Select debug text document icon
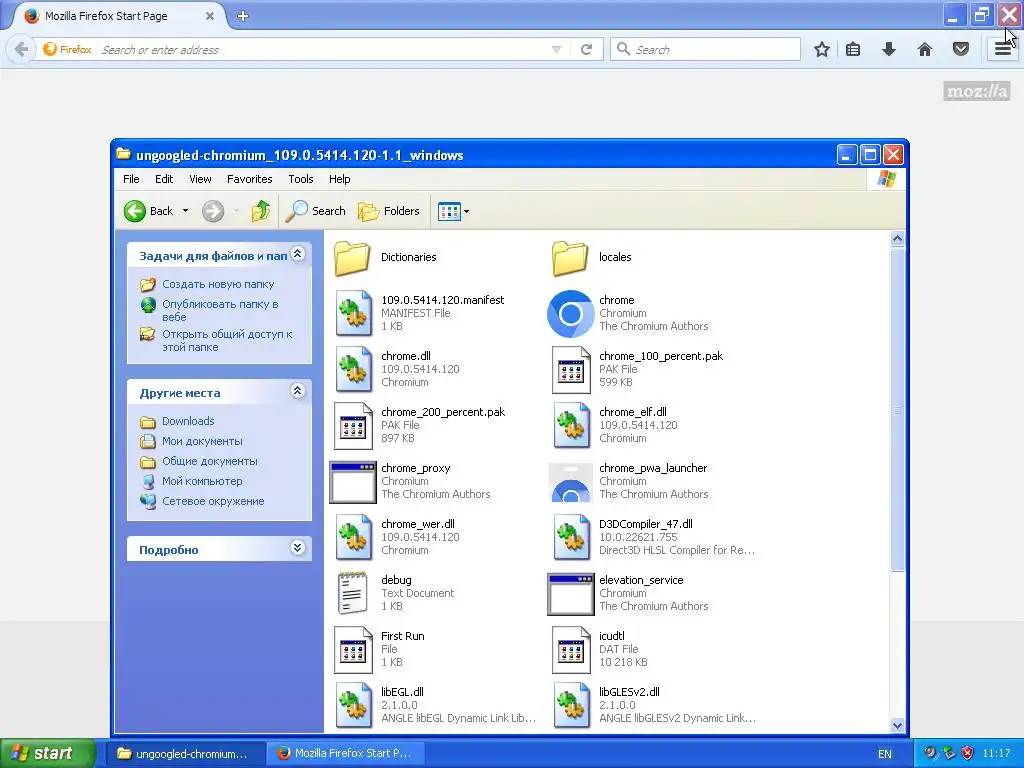 pos(353,593)
